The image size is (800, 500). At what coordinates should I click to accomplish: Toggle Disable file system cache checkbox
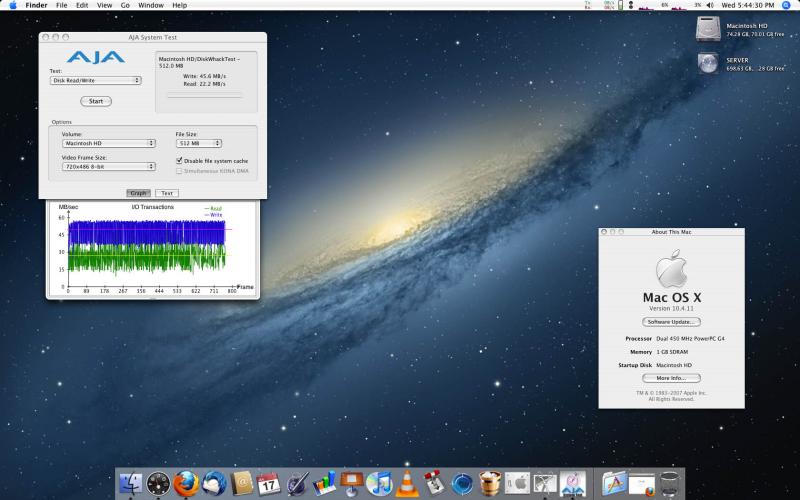click(x=179, y=160)
